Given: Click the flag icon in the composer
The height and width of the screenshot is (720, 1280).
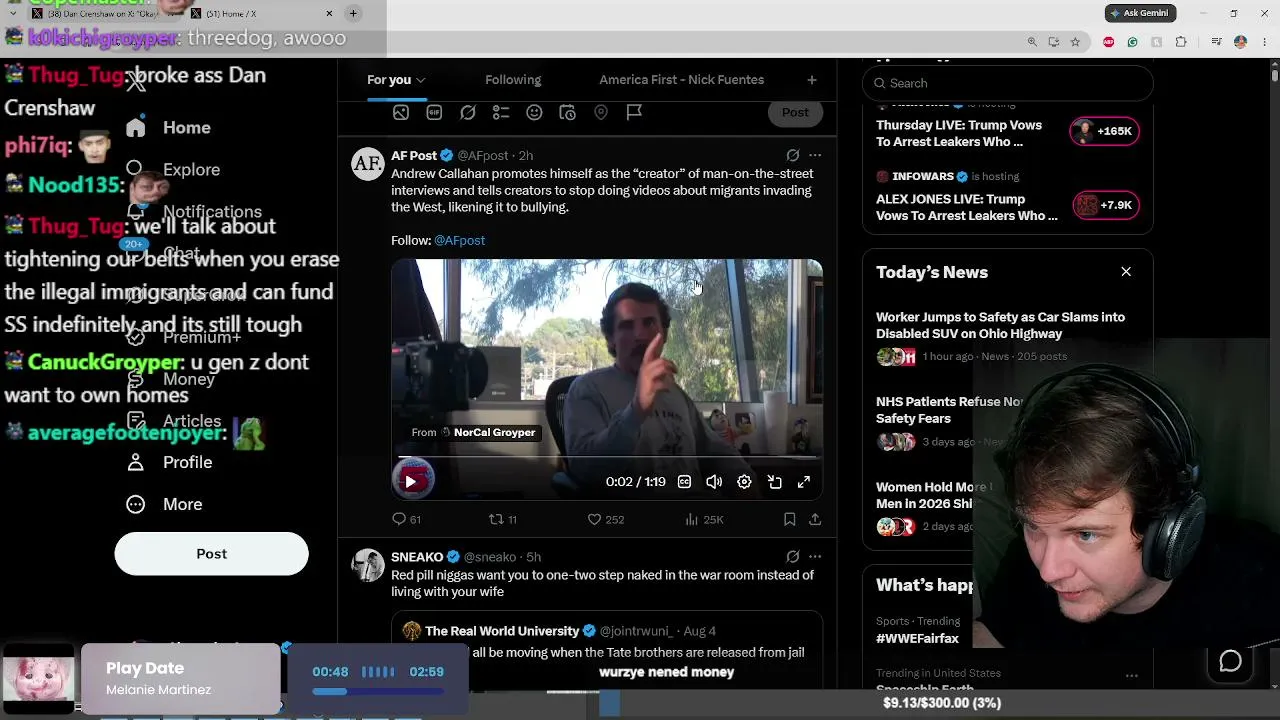Looking at the screenshot, I should click(x=634, y=113).
